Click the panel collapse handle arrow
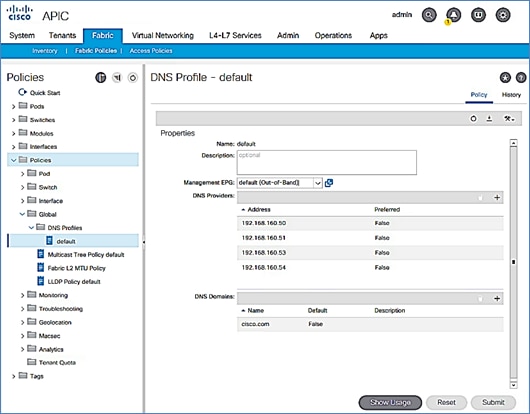 pos(144,242)
